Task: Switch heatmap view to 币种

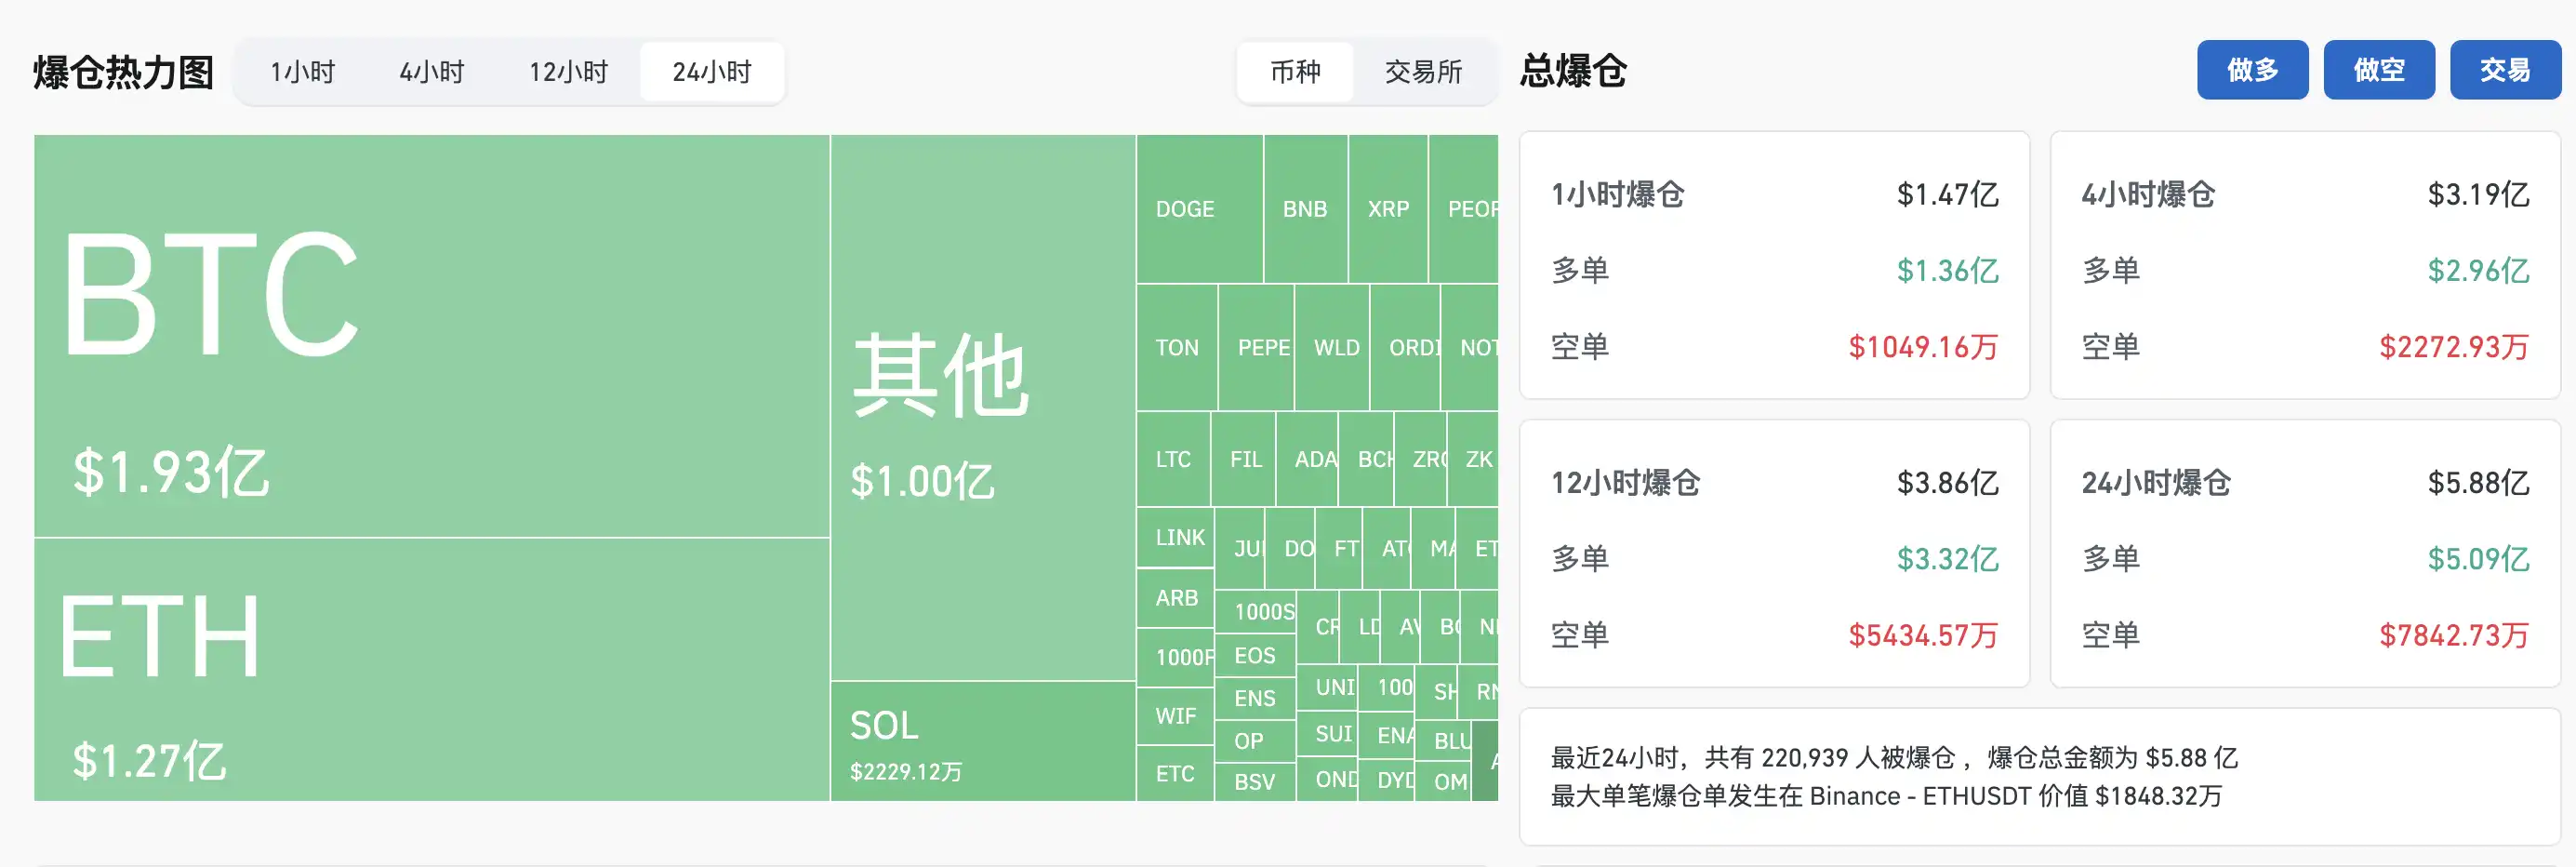Action: point(1296,72)
